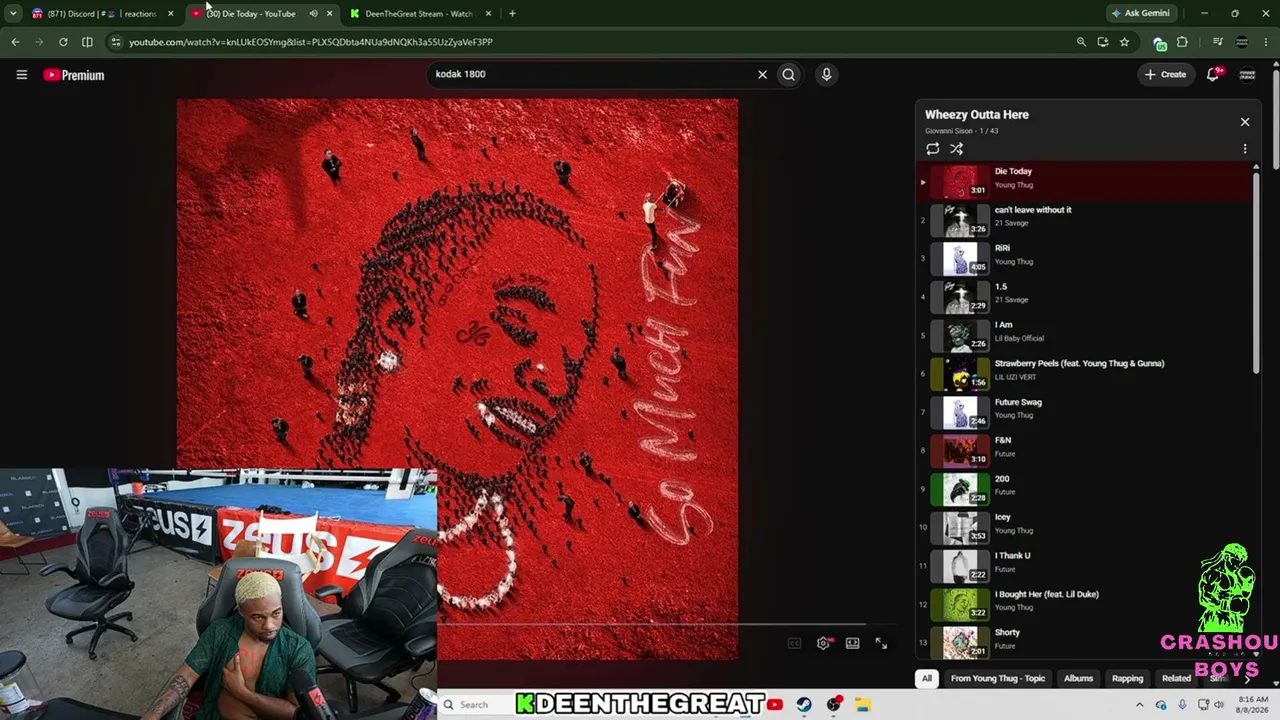Screen dimensions: 1280x720
Task: Play "I Am" by Lil Baby
Action: point(1085,335)
